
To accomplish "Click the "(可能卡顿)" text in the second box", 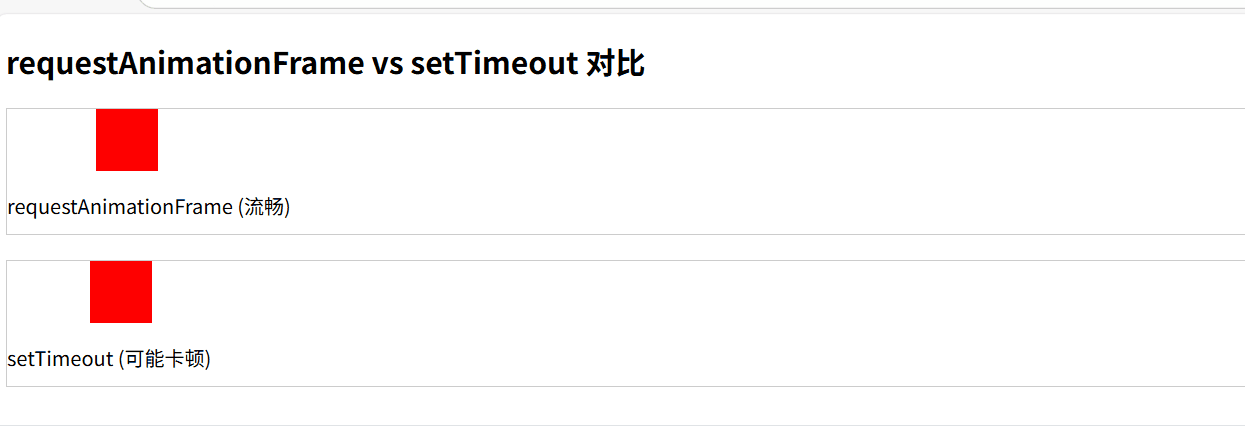I will (x=165, y=359).
